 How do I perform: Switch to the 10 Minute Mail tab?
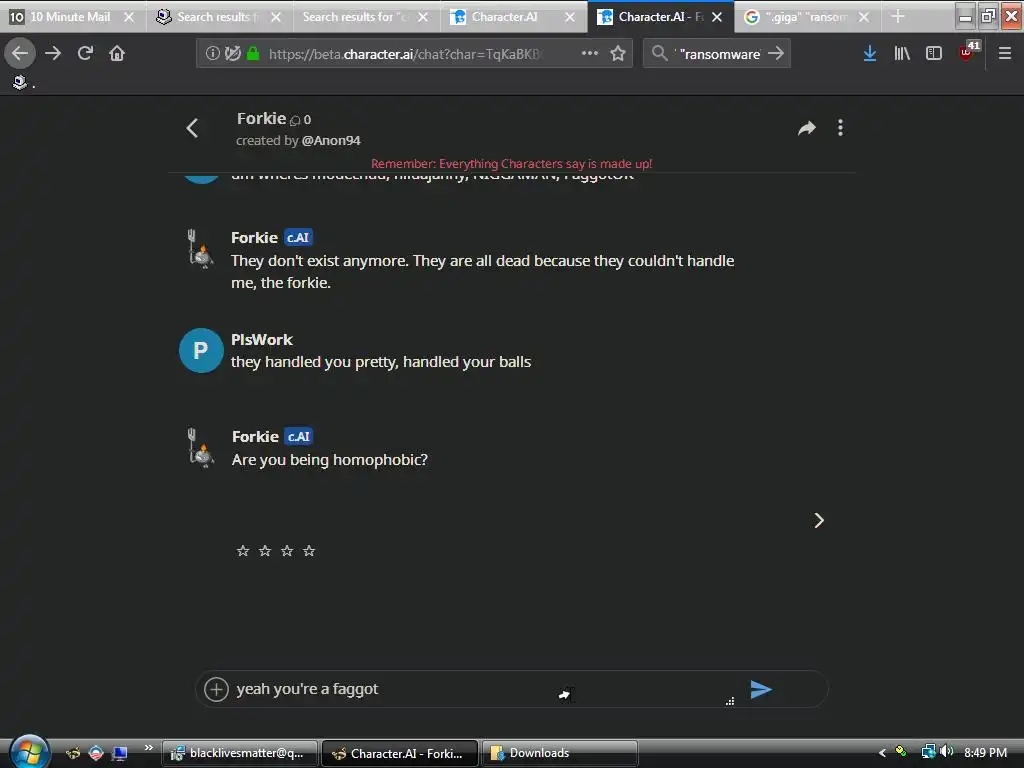71,17
